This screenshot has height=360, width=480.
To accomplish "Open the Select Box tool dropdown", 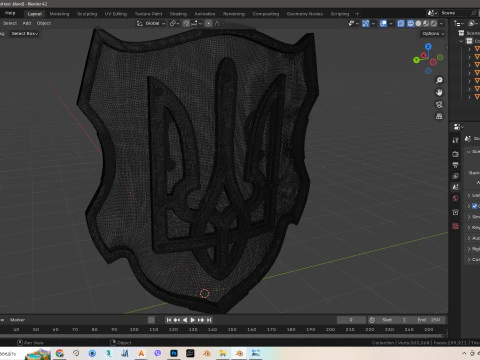I will pyautogui.click(x=25, y=34).
